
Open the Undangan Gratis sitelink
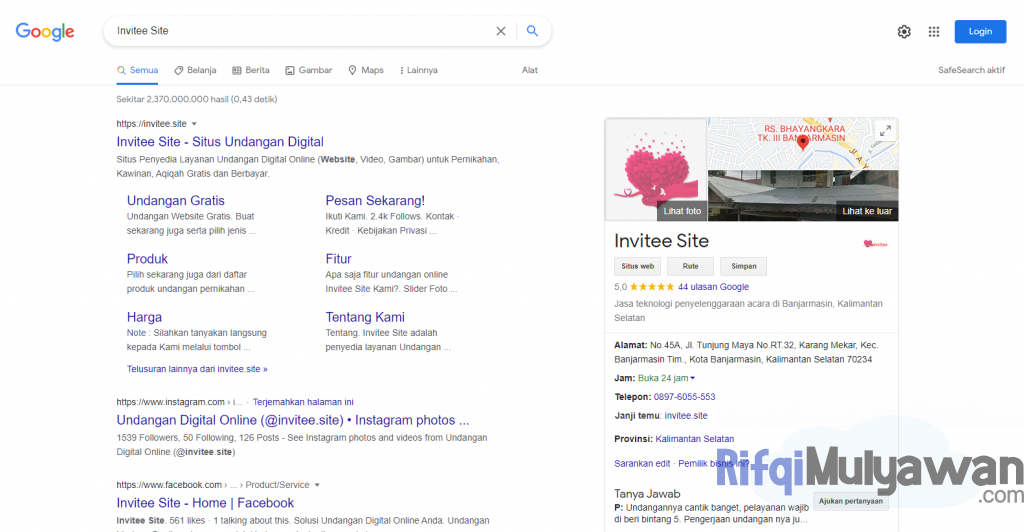point(176,200)
